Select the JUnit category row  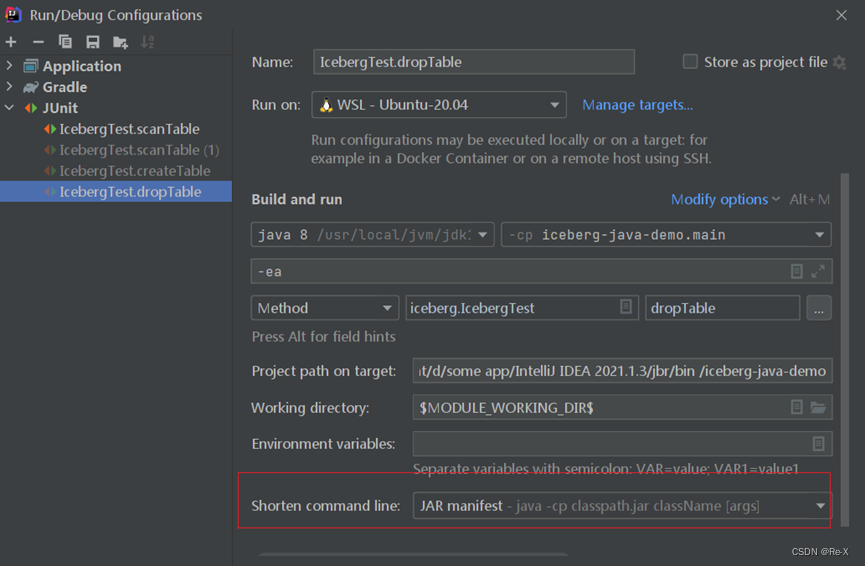[116, 108]
